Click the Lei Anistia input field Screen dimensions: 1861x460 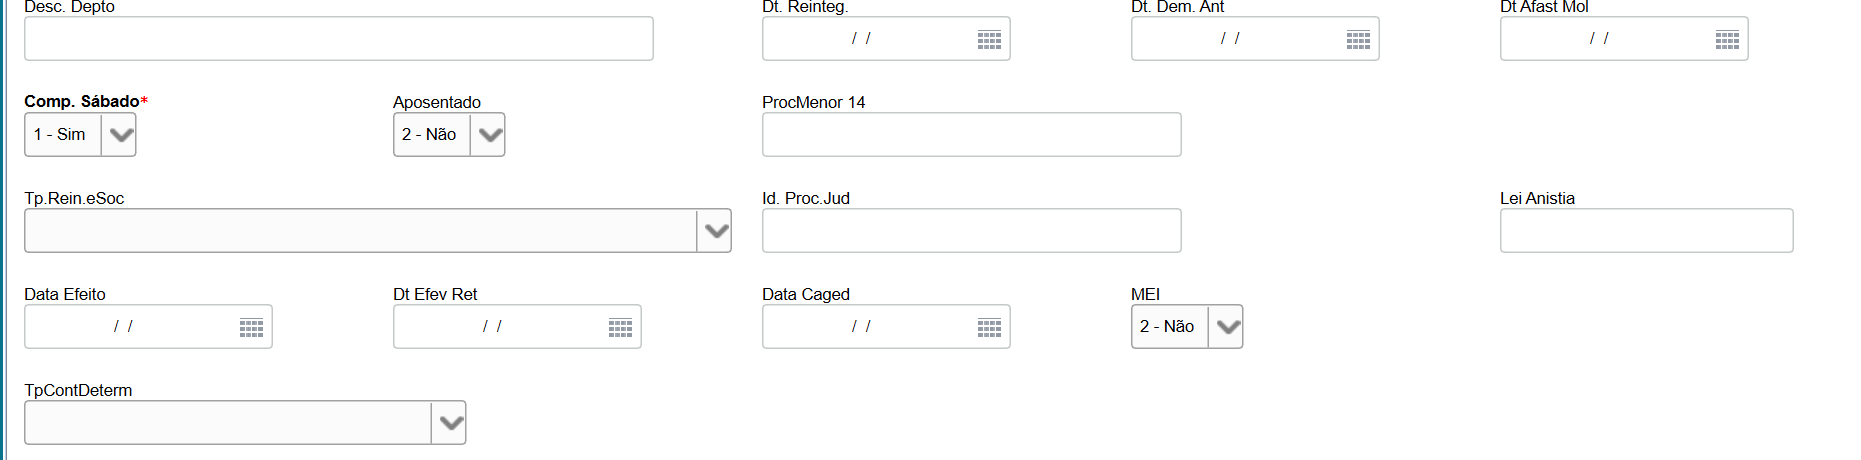(x=1646, y=231)
